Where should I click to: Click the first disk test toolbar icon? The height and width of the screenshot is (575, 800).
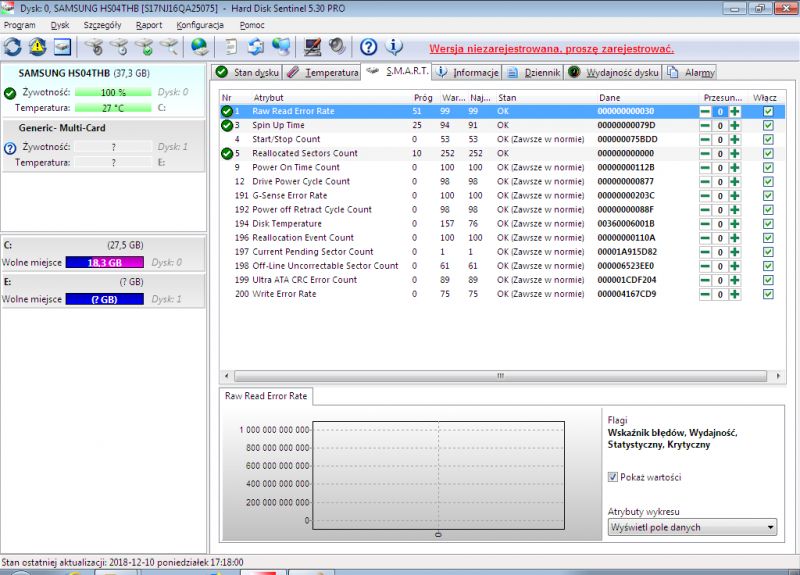click(x=94, y=47)
